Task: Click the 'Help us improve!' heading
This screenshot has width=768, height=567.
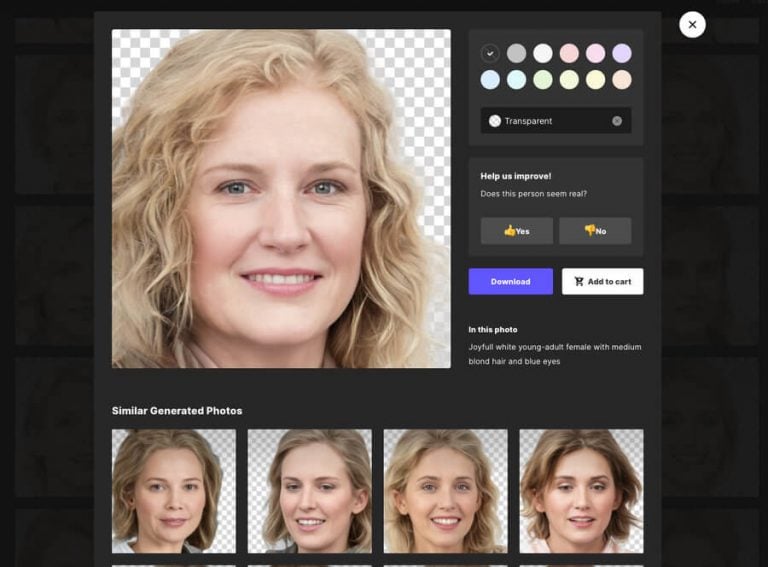Action: click(516, 176)
